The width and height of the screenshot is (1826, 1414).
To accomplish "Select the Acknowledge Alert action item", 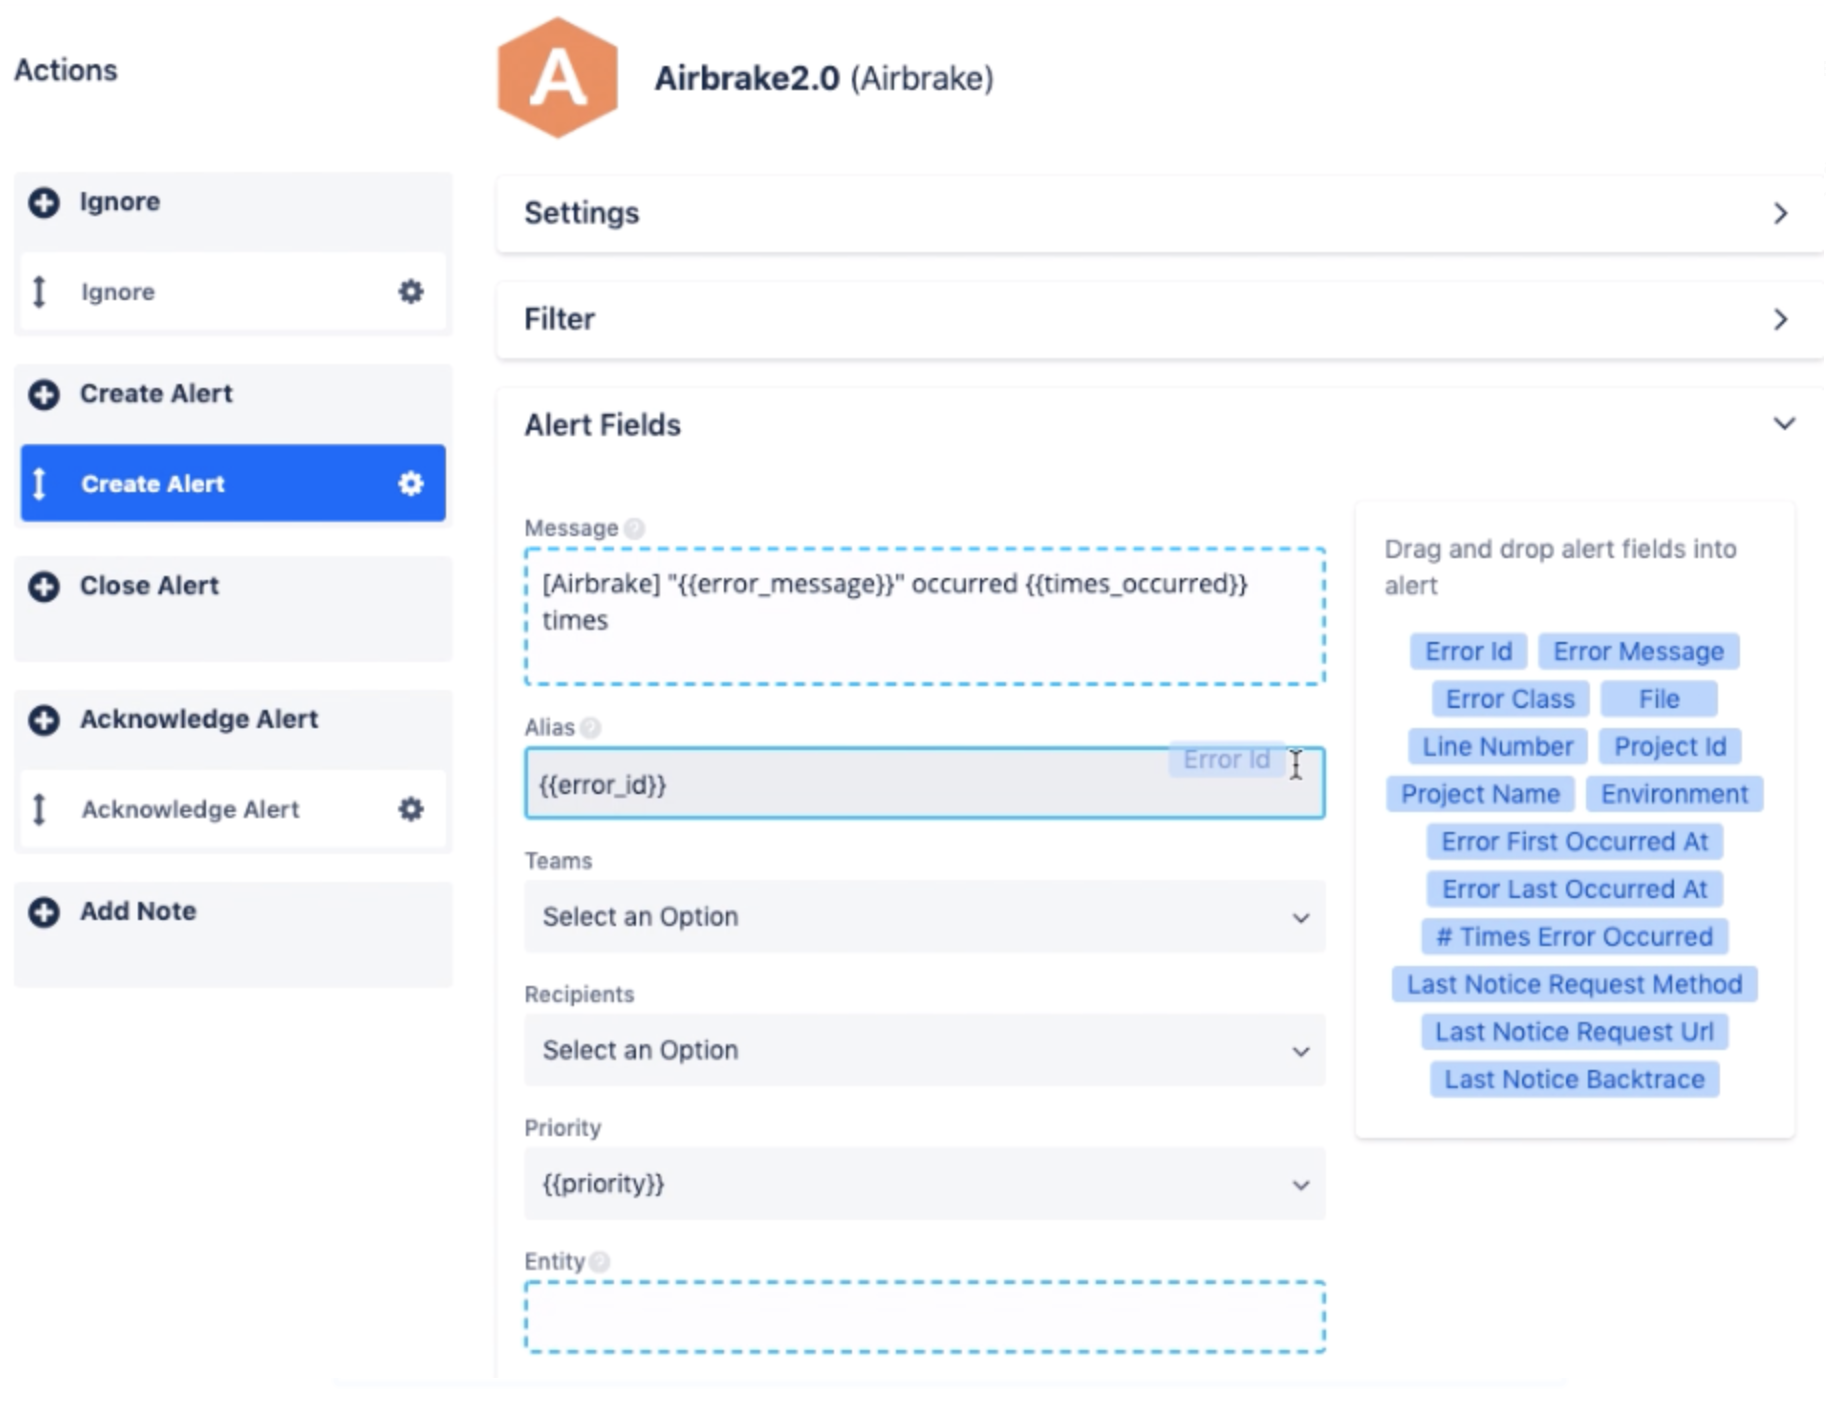I will [232, 809].
